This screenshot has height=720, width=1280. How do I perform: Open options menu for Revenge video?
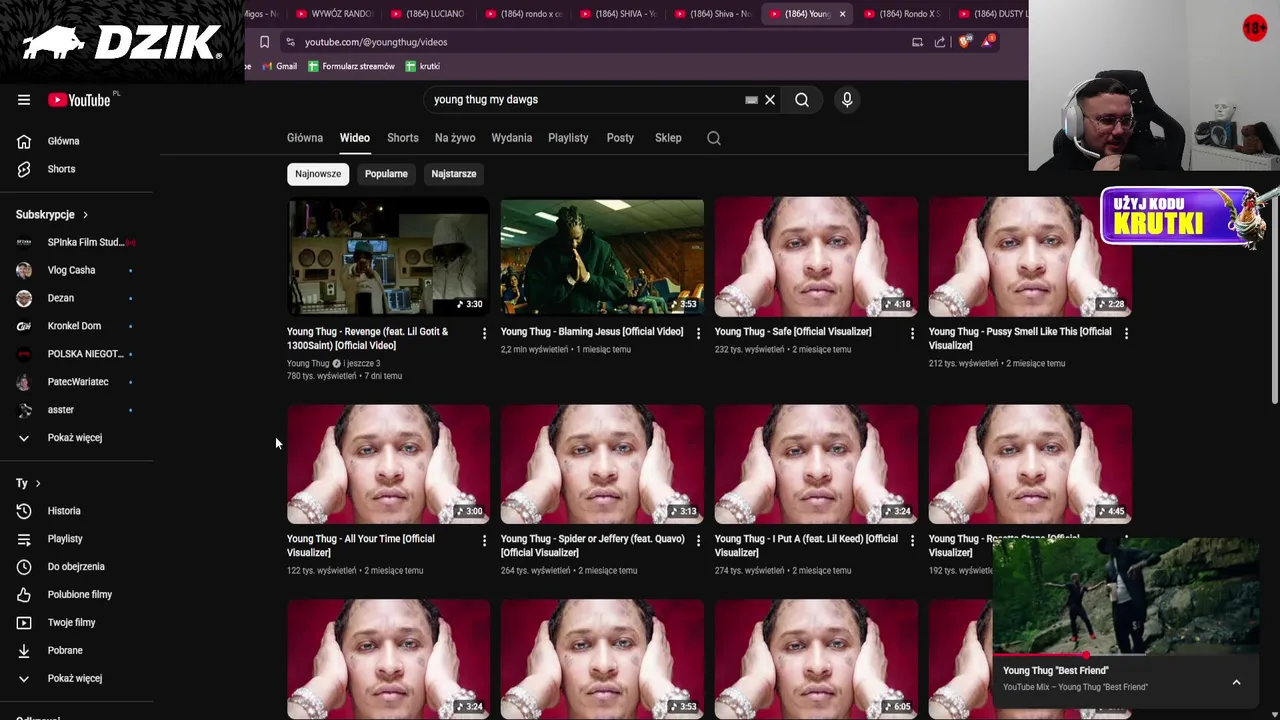tap(484, 333)
